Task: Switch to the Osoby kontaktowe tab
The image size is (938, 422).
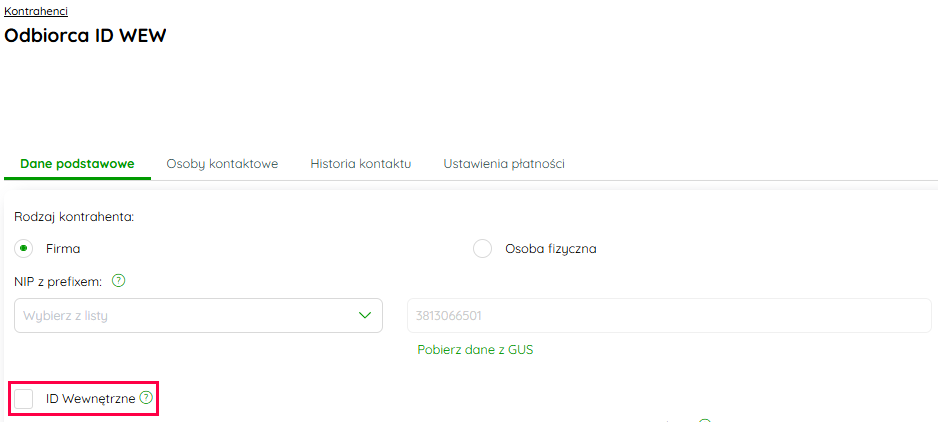Action: coord(222,163)
